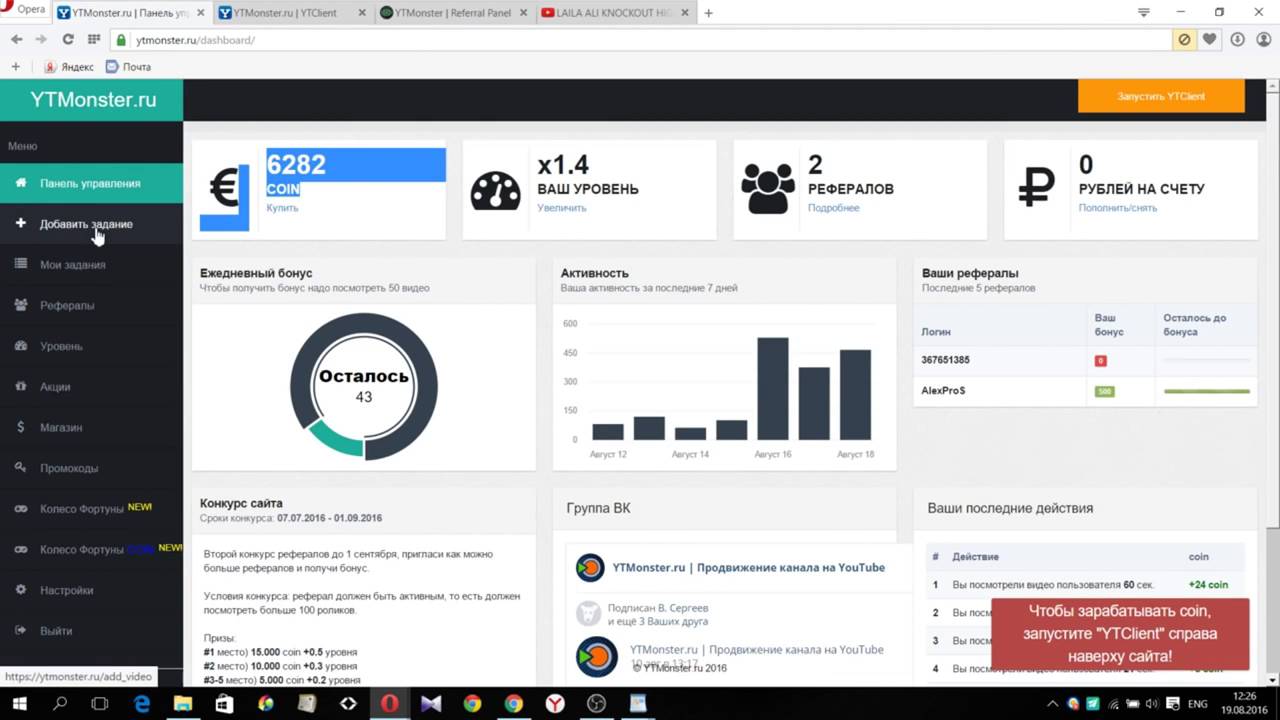Click the ruble currency icon

(x=1037, y=189)
